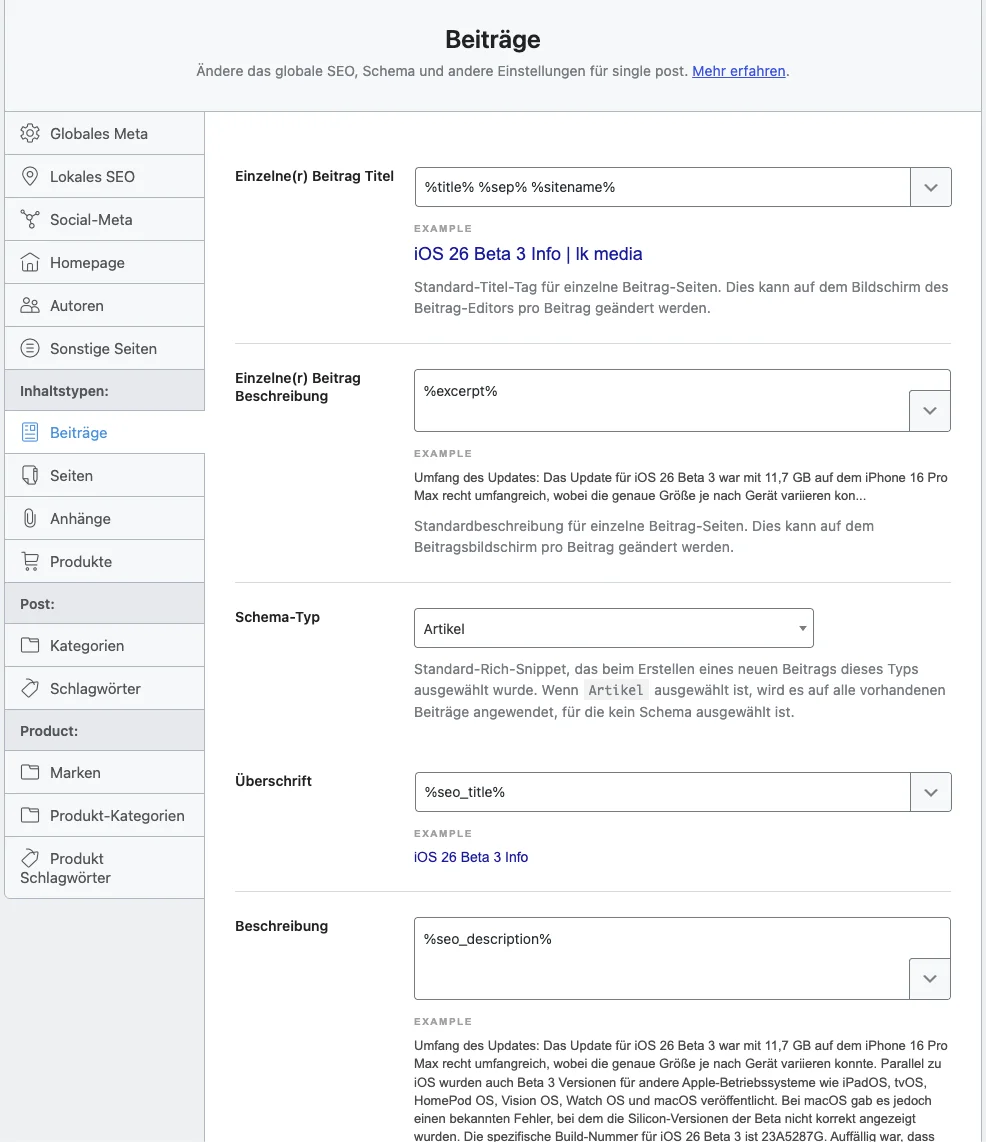986x1142 pixels.
Task: Click the tag icon beside Schlagwörter
Action: pyautogui.click(x=30, y=689)
